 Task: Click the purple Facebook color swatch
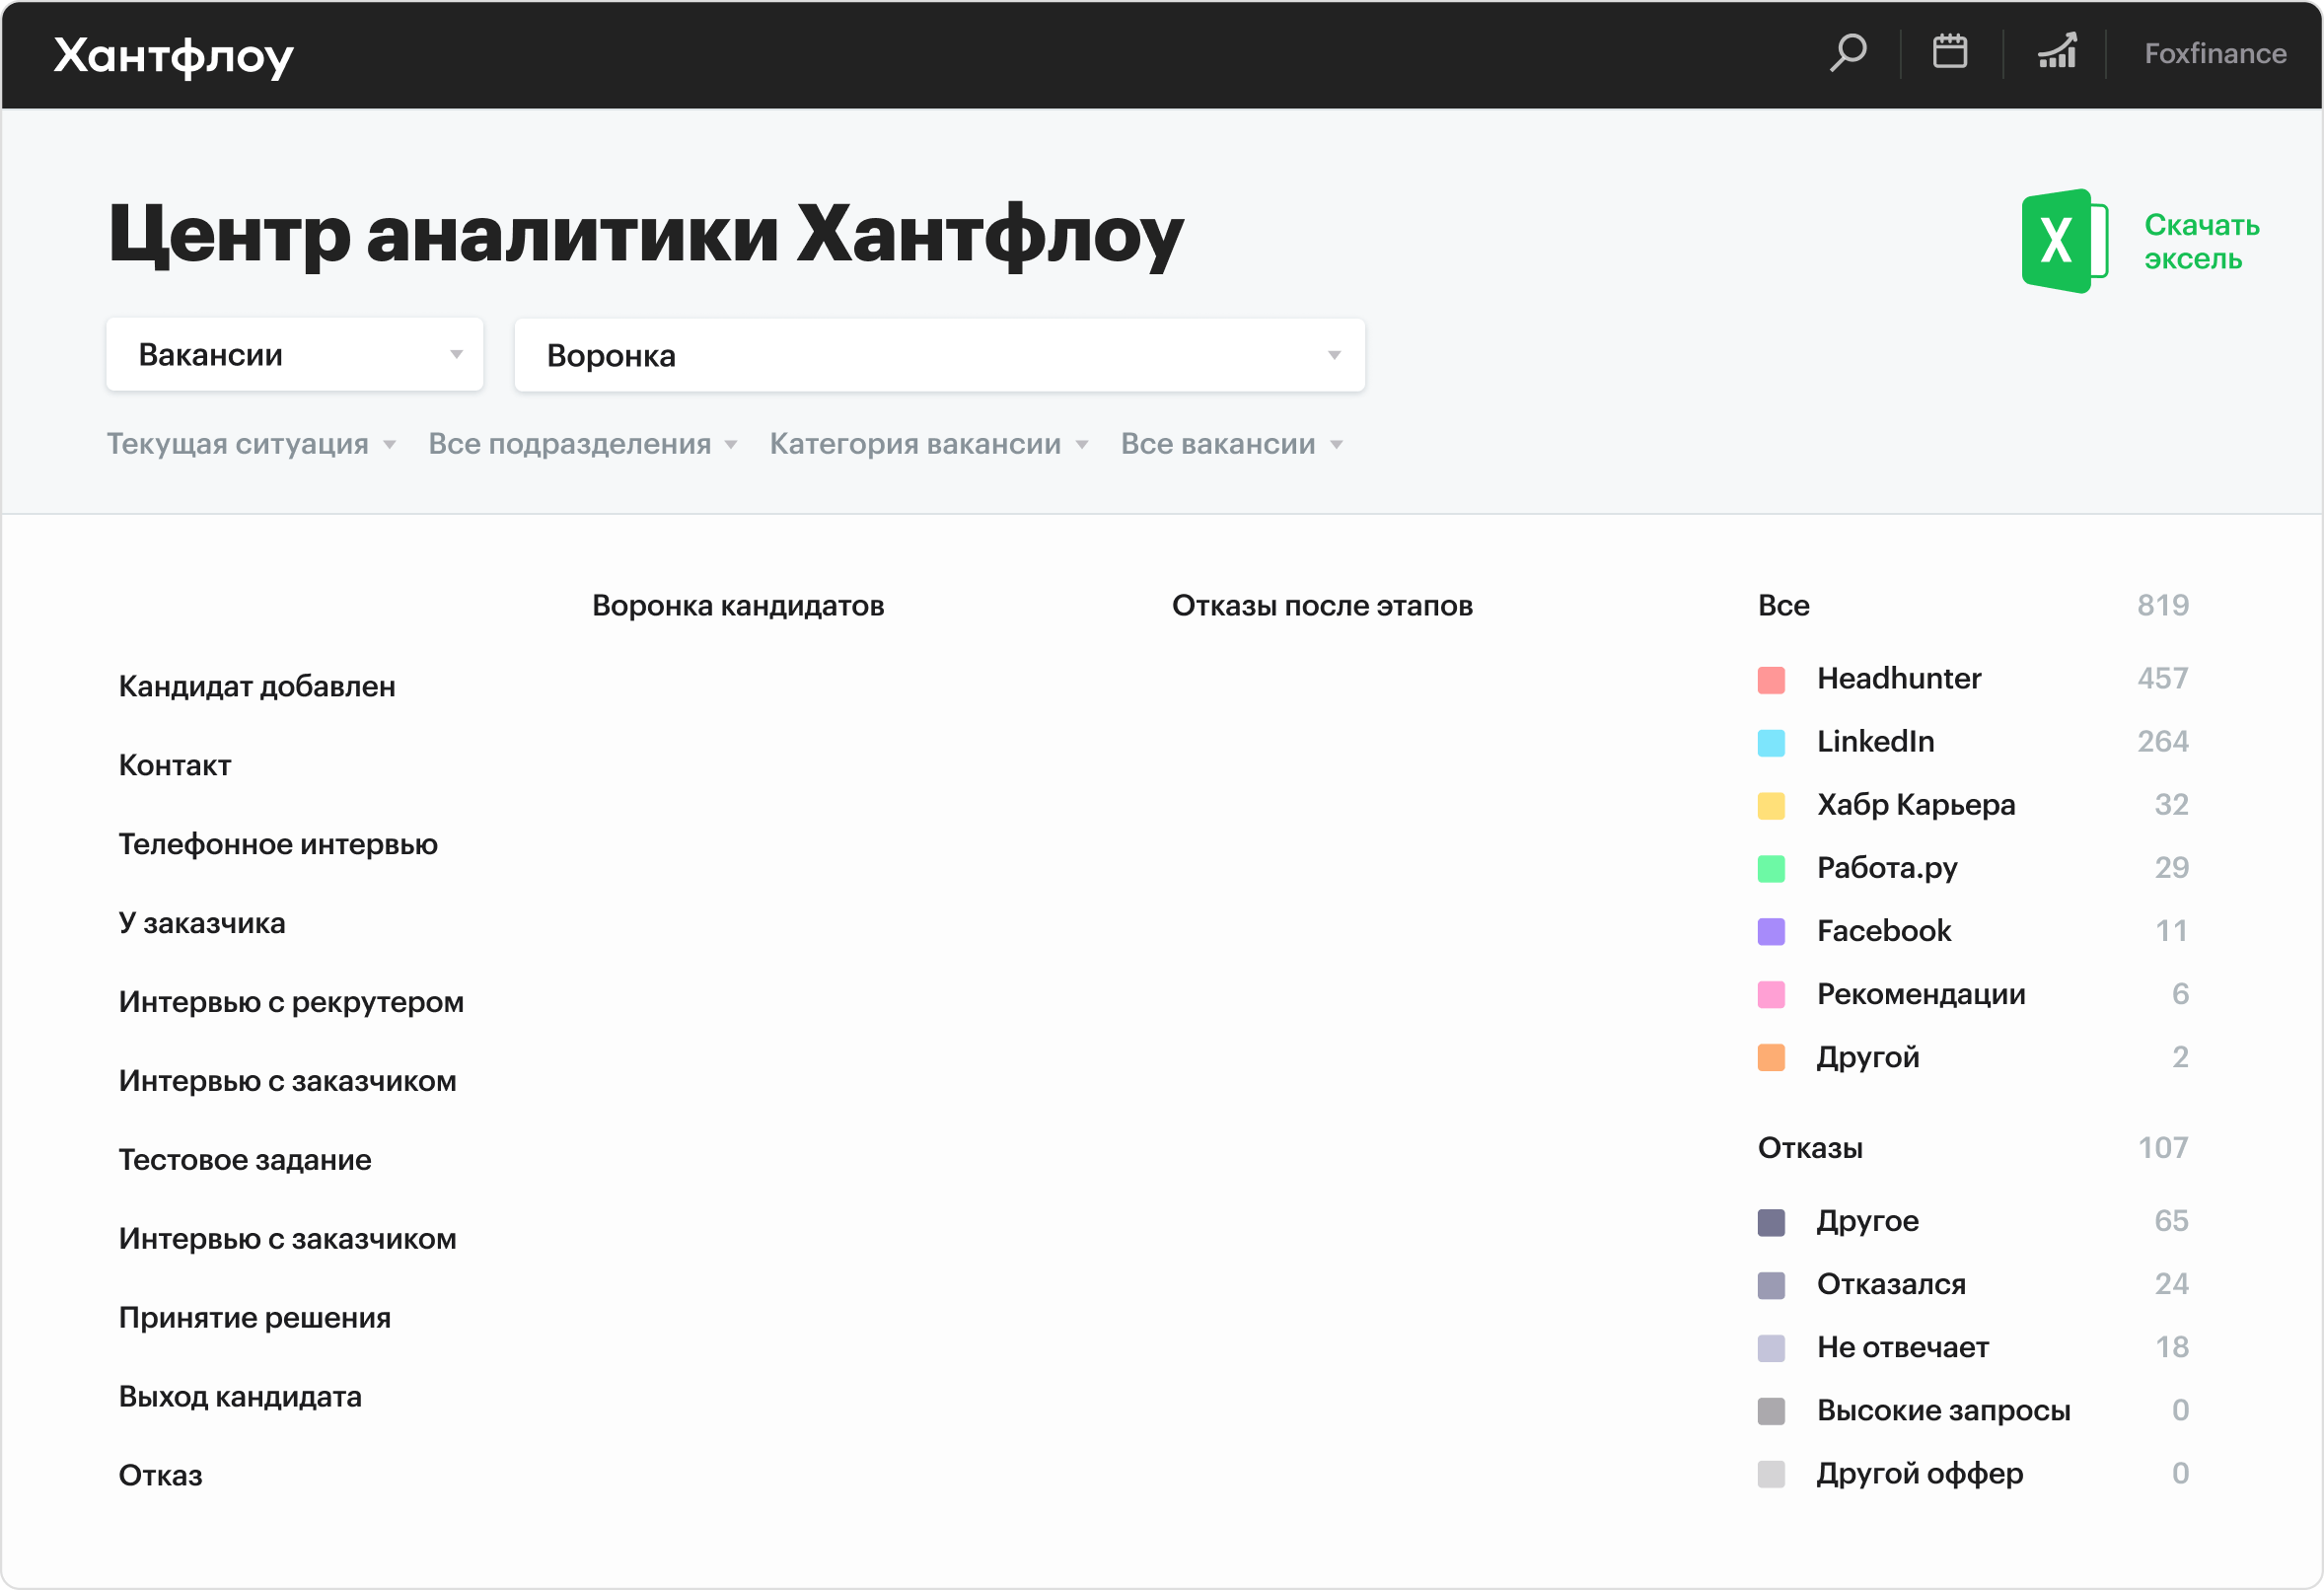pos(1771,931)
